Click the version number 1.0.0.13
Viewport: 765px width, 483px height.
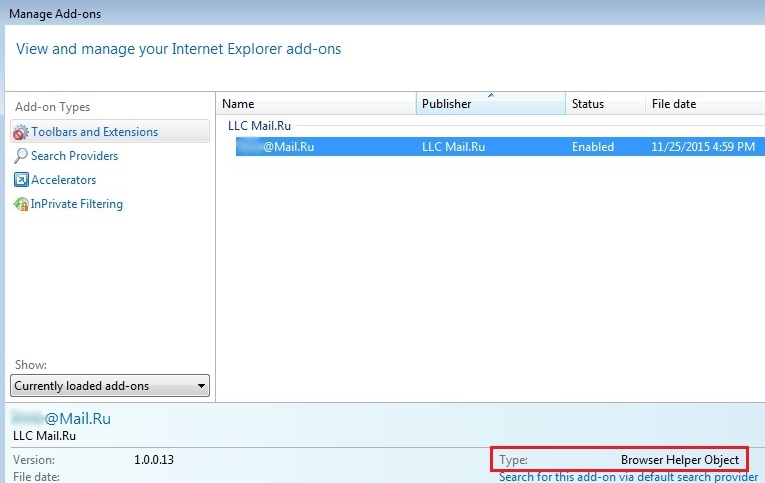tap(153, 460)
